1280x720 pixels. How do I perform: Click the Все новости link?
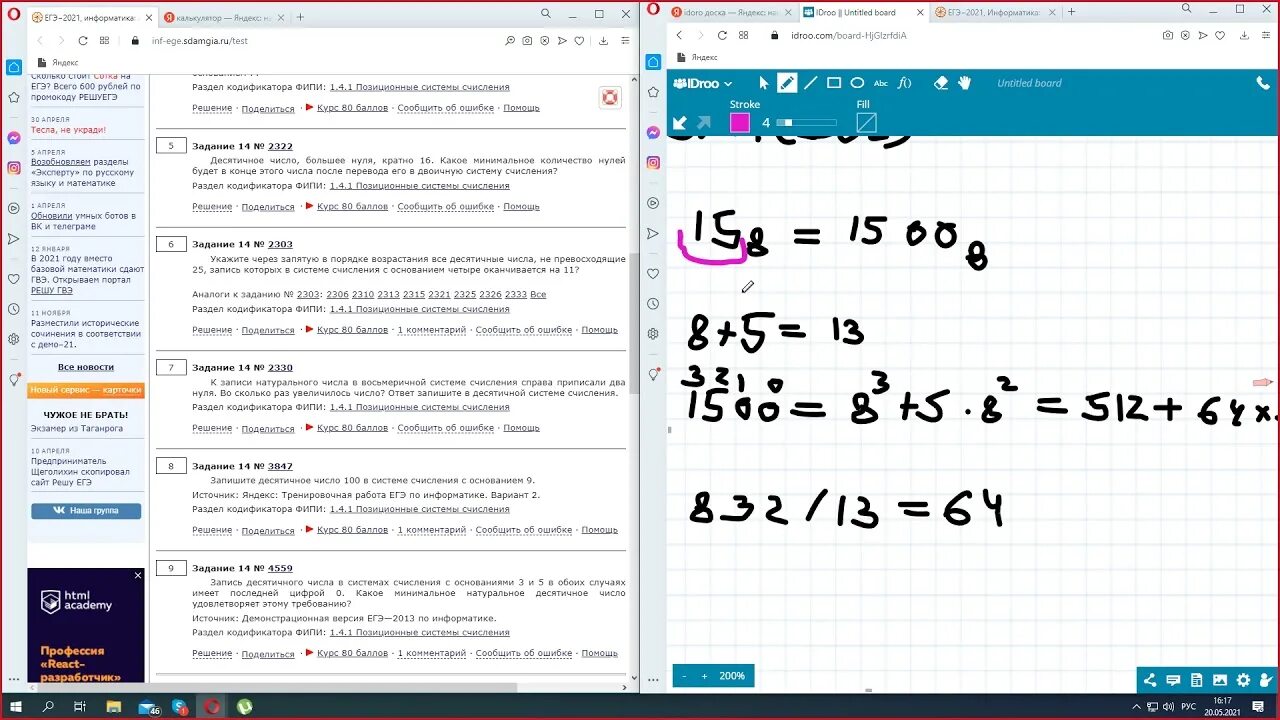(x=86, y=367)
